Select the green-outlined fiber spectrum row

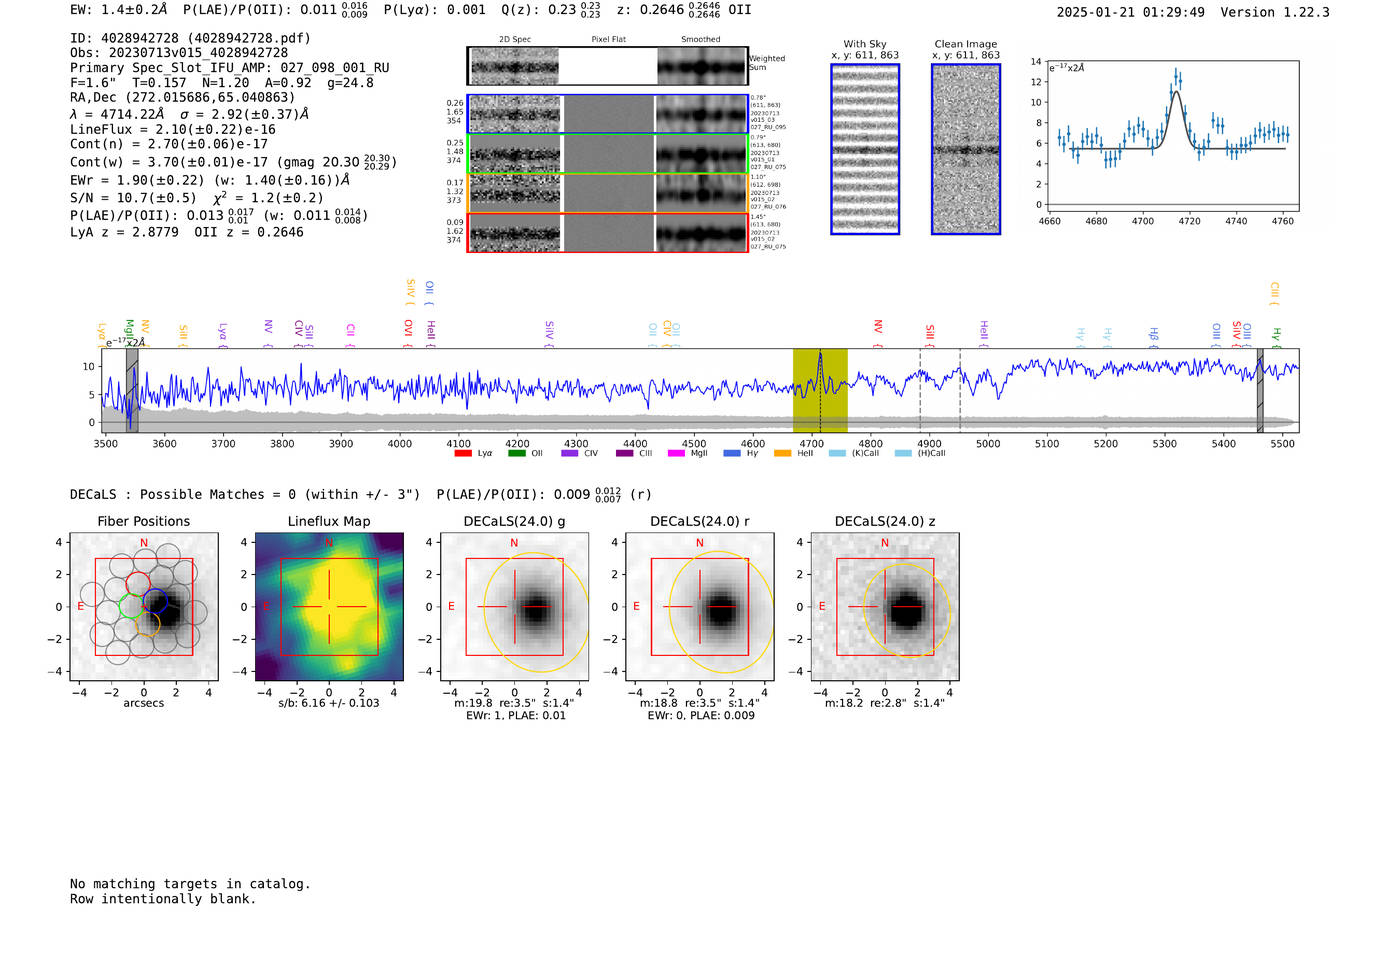[608, 154]
